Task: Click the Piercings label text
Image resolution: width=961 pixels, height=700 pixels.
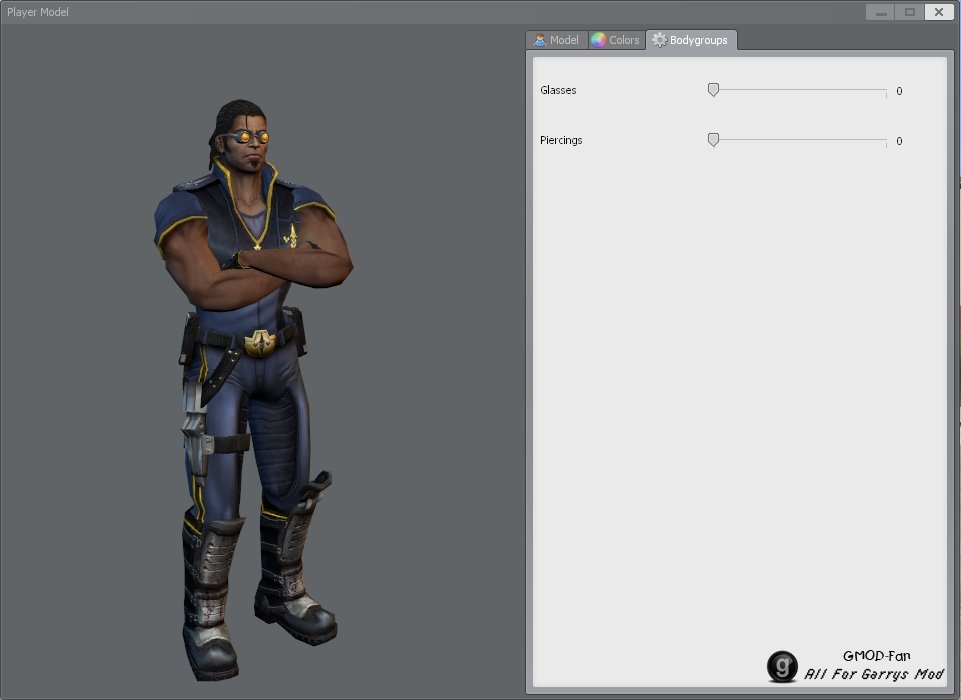Action: [561, 140]
